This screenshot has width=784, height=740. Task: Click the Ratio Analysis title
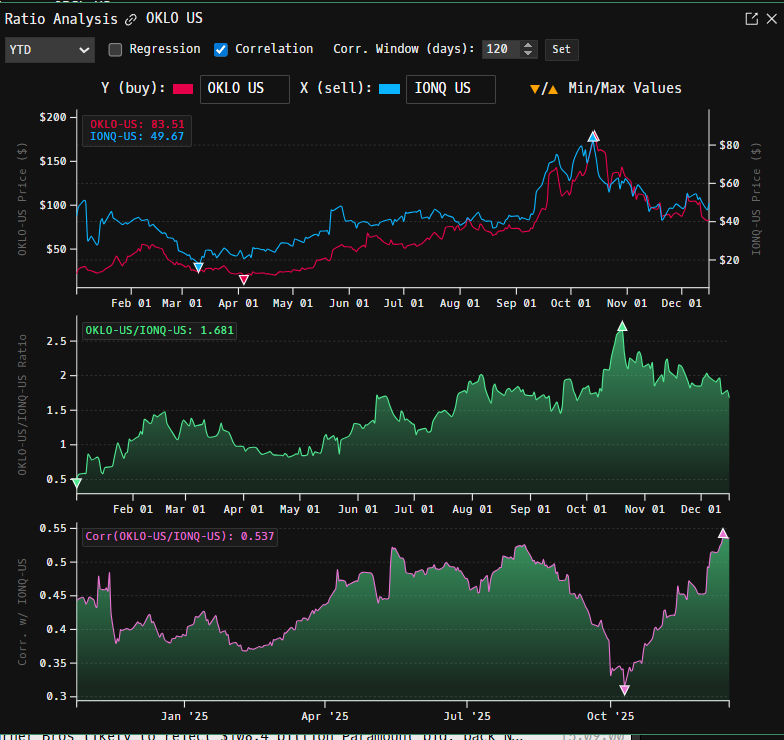[61, 19]
